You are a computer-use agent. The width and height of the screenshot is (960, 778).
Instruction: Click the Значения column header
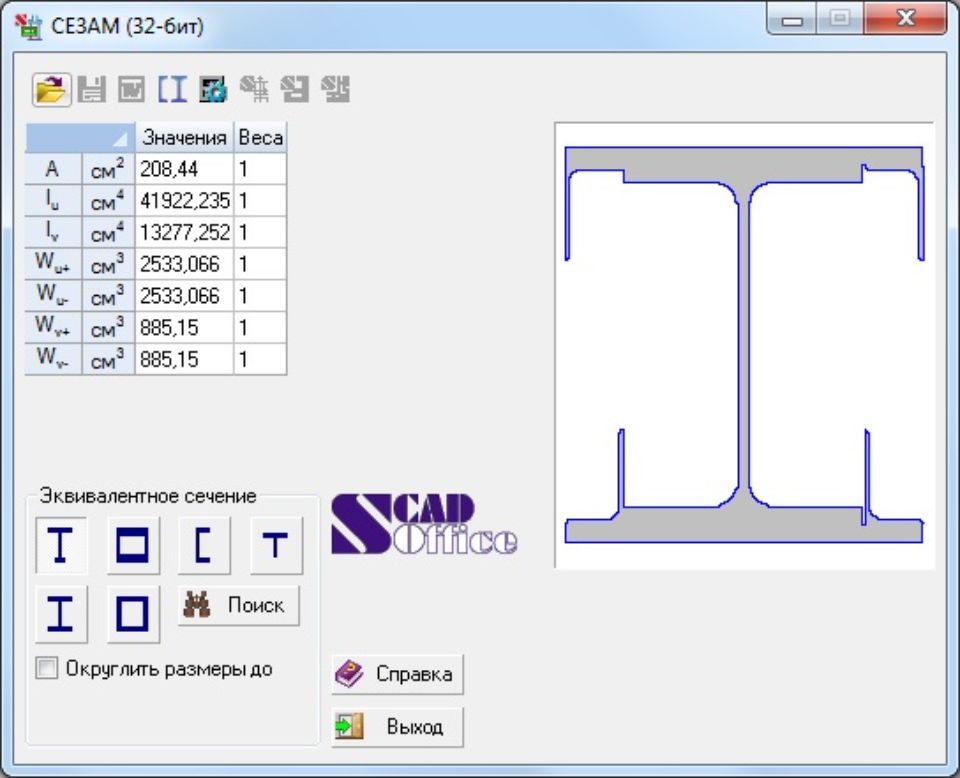click(x=184, y=138)
